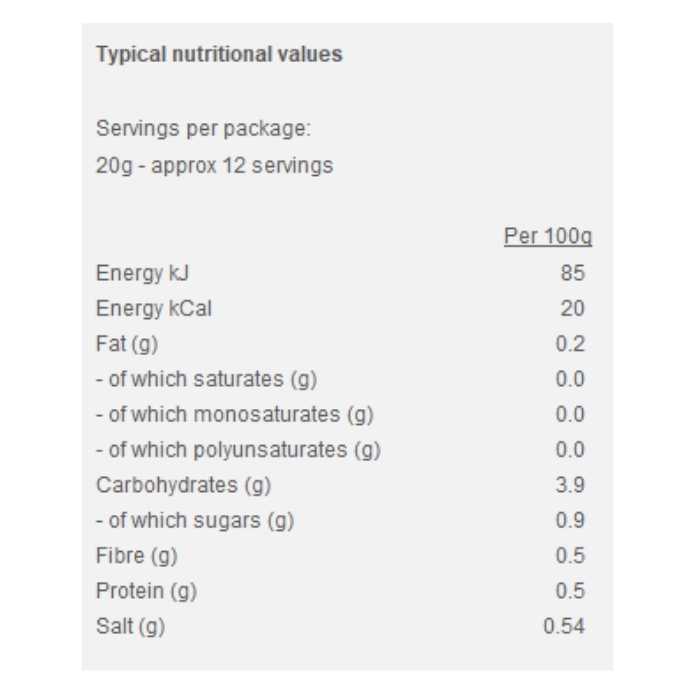Click the monosaturates row label
Screen dimensions: 700x700
click(234, 414)
